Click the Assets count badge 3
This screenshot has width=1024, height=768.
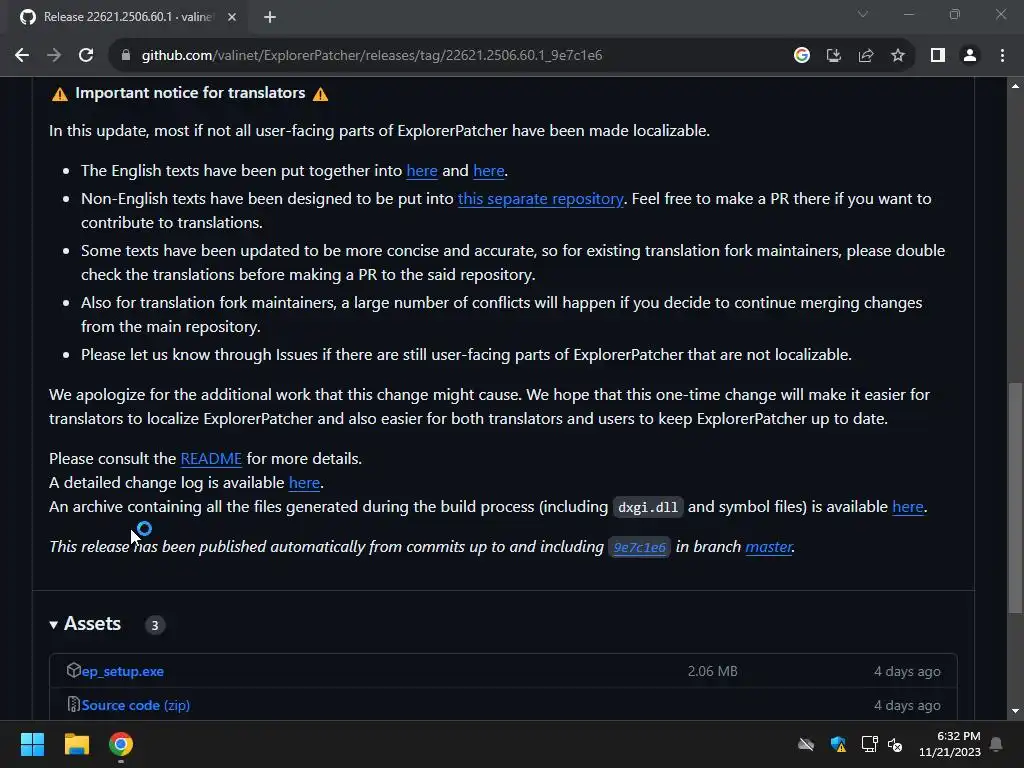click(155, 626)
